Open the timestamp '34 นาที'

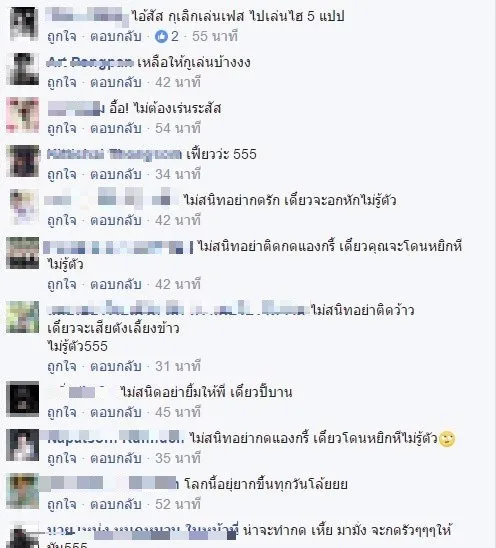point(178,174)
